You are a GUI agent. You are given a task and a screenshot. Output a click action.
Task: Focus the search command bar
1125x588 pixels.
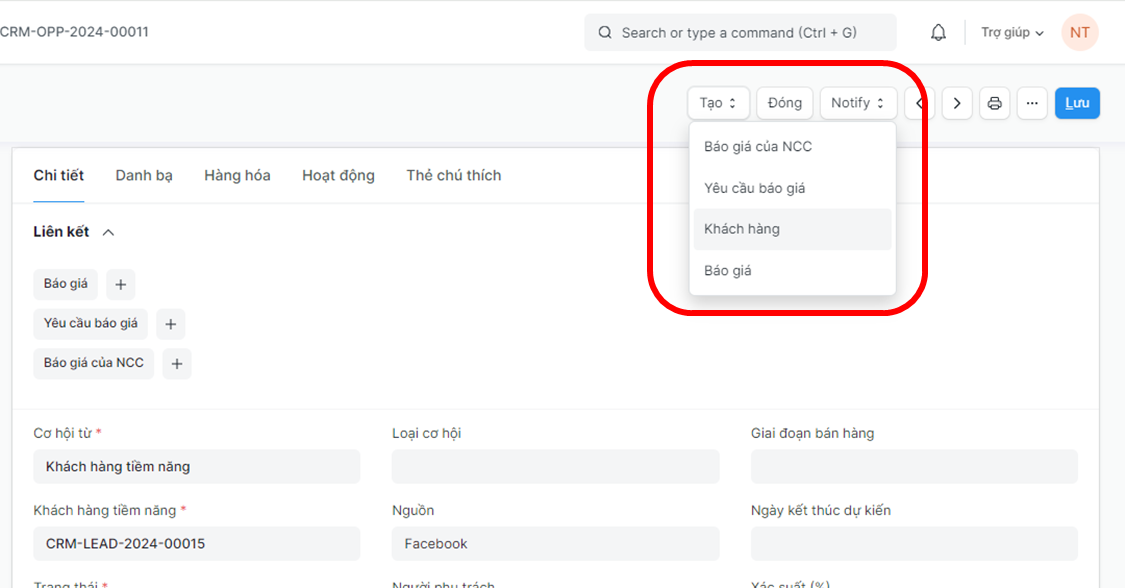[x=740, y=33]
